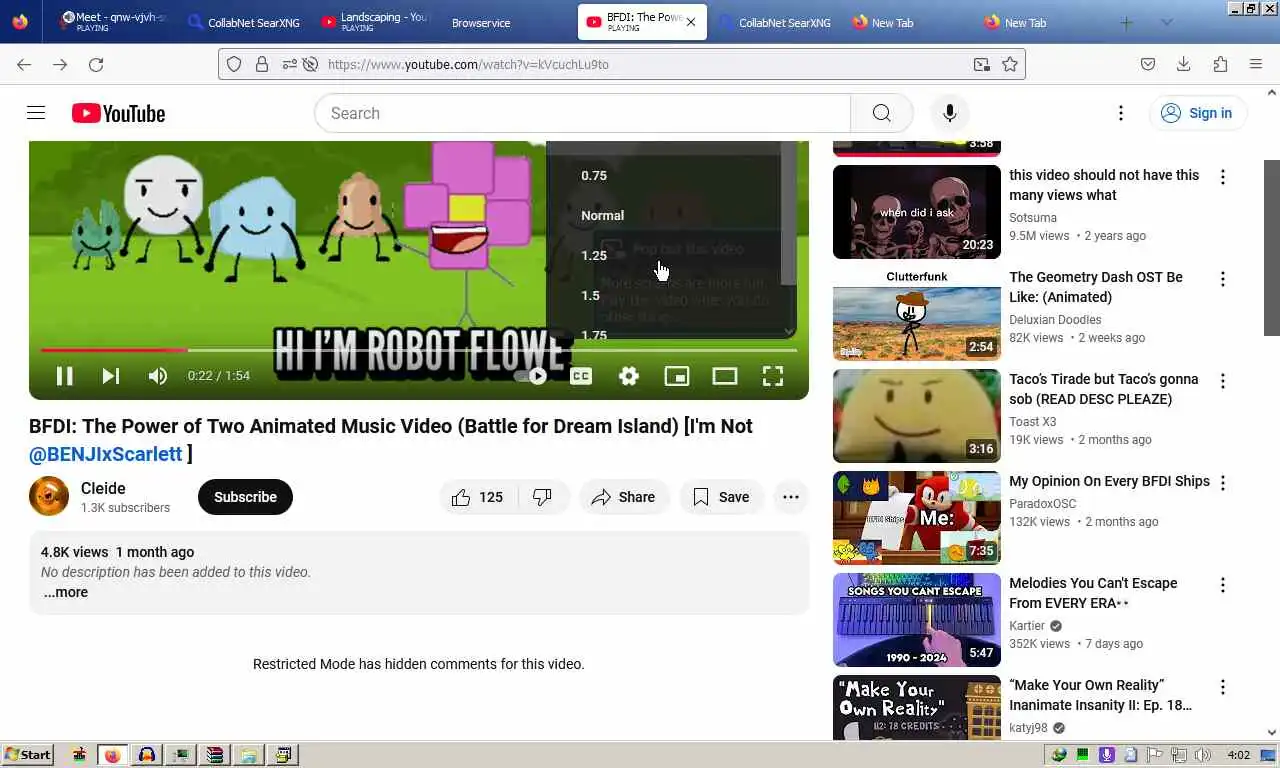Reload the current page

(x=96, y=64)
